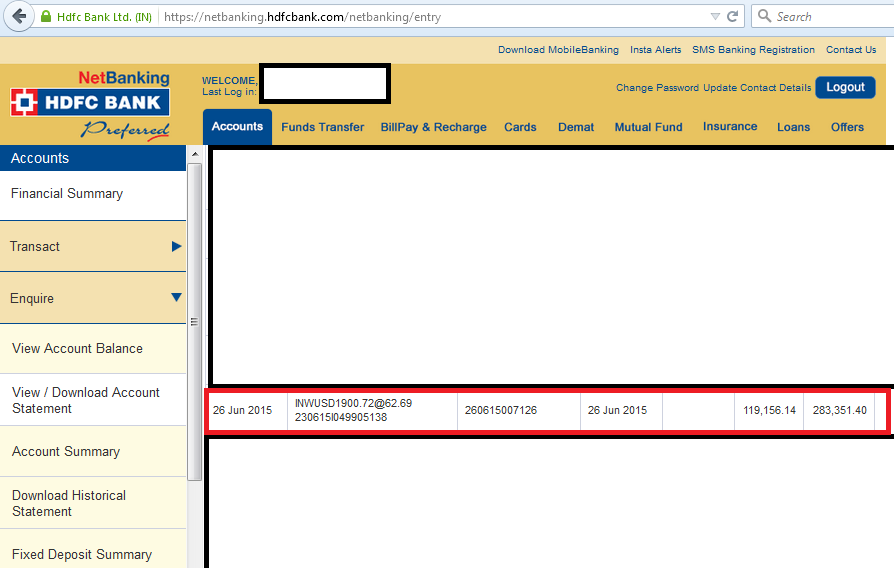Click the address bar URL text
The width and height of the screenshot is (894, 568).
(302, 17)
